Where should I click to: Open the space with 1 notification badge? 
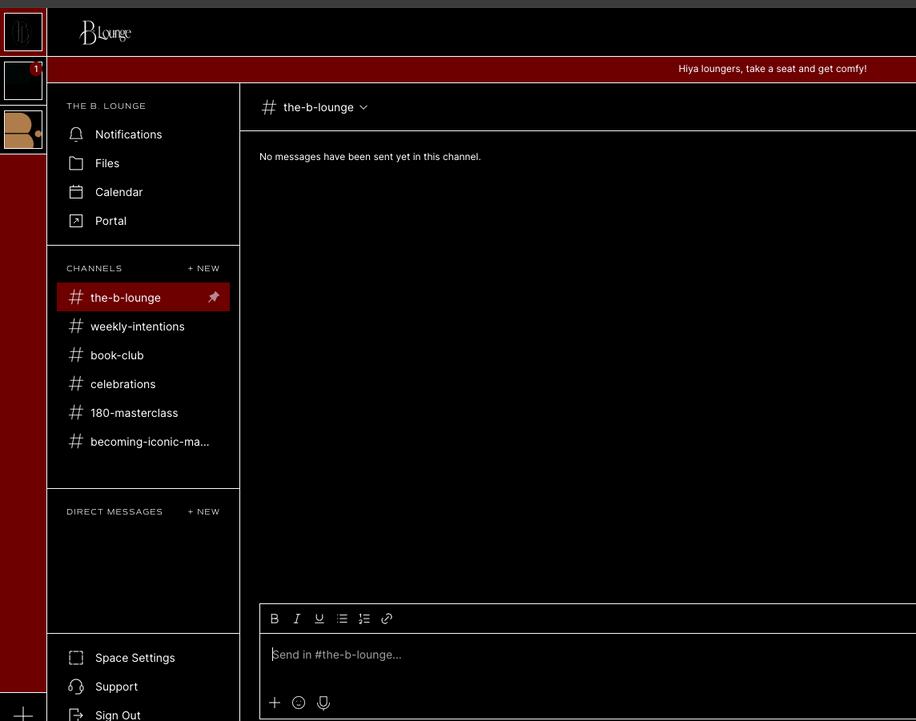click(x=23, y=81)
